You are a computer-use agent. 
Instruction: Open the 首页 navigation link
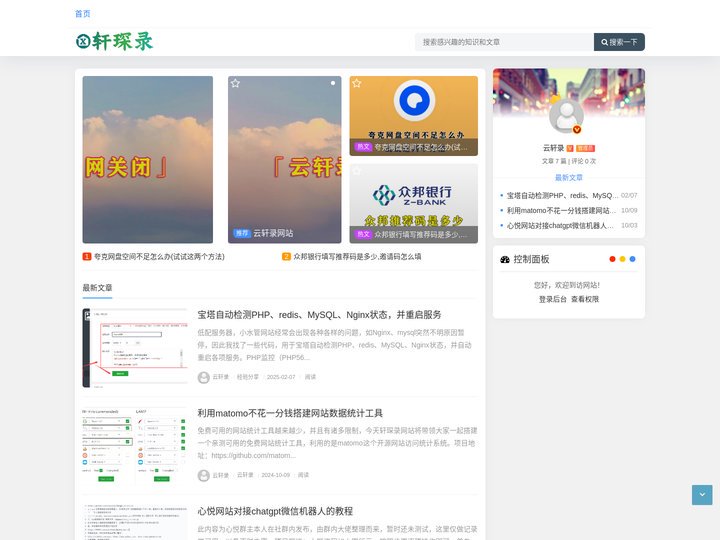83,14
